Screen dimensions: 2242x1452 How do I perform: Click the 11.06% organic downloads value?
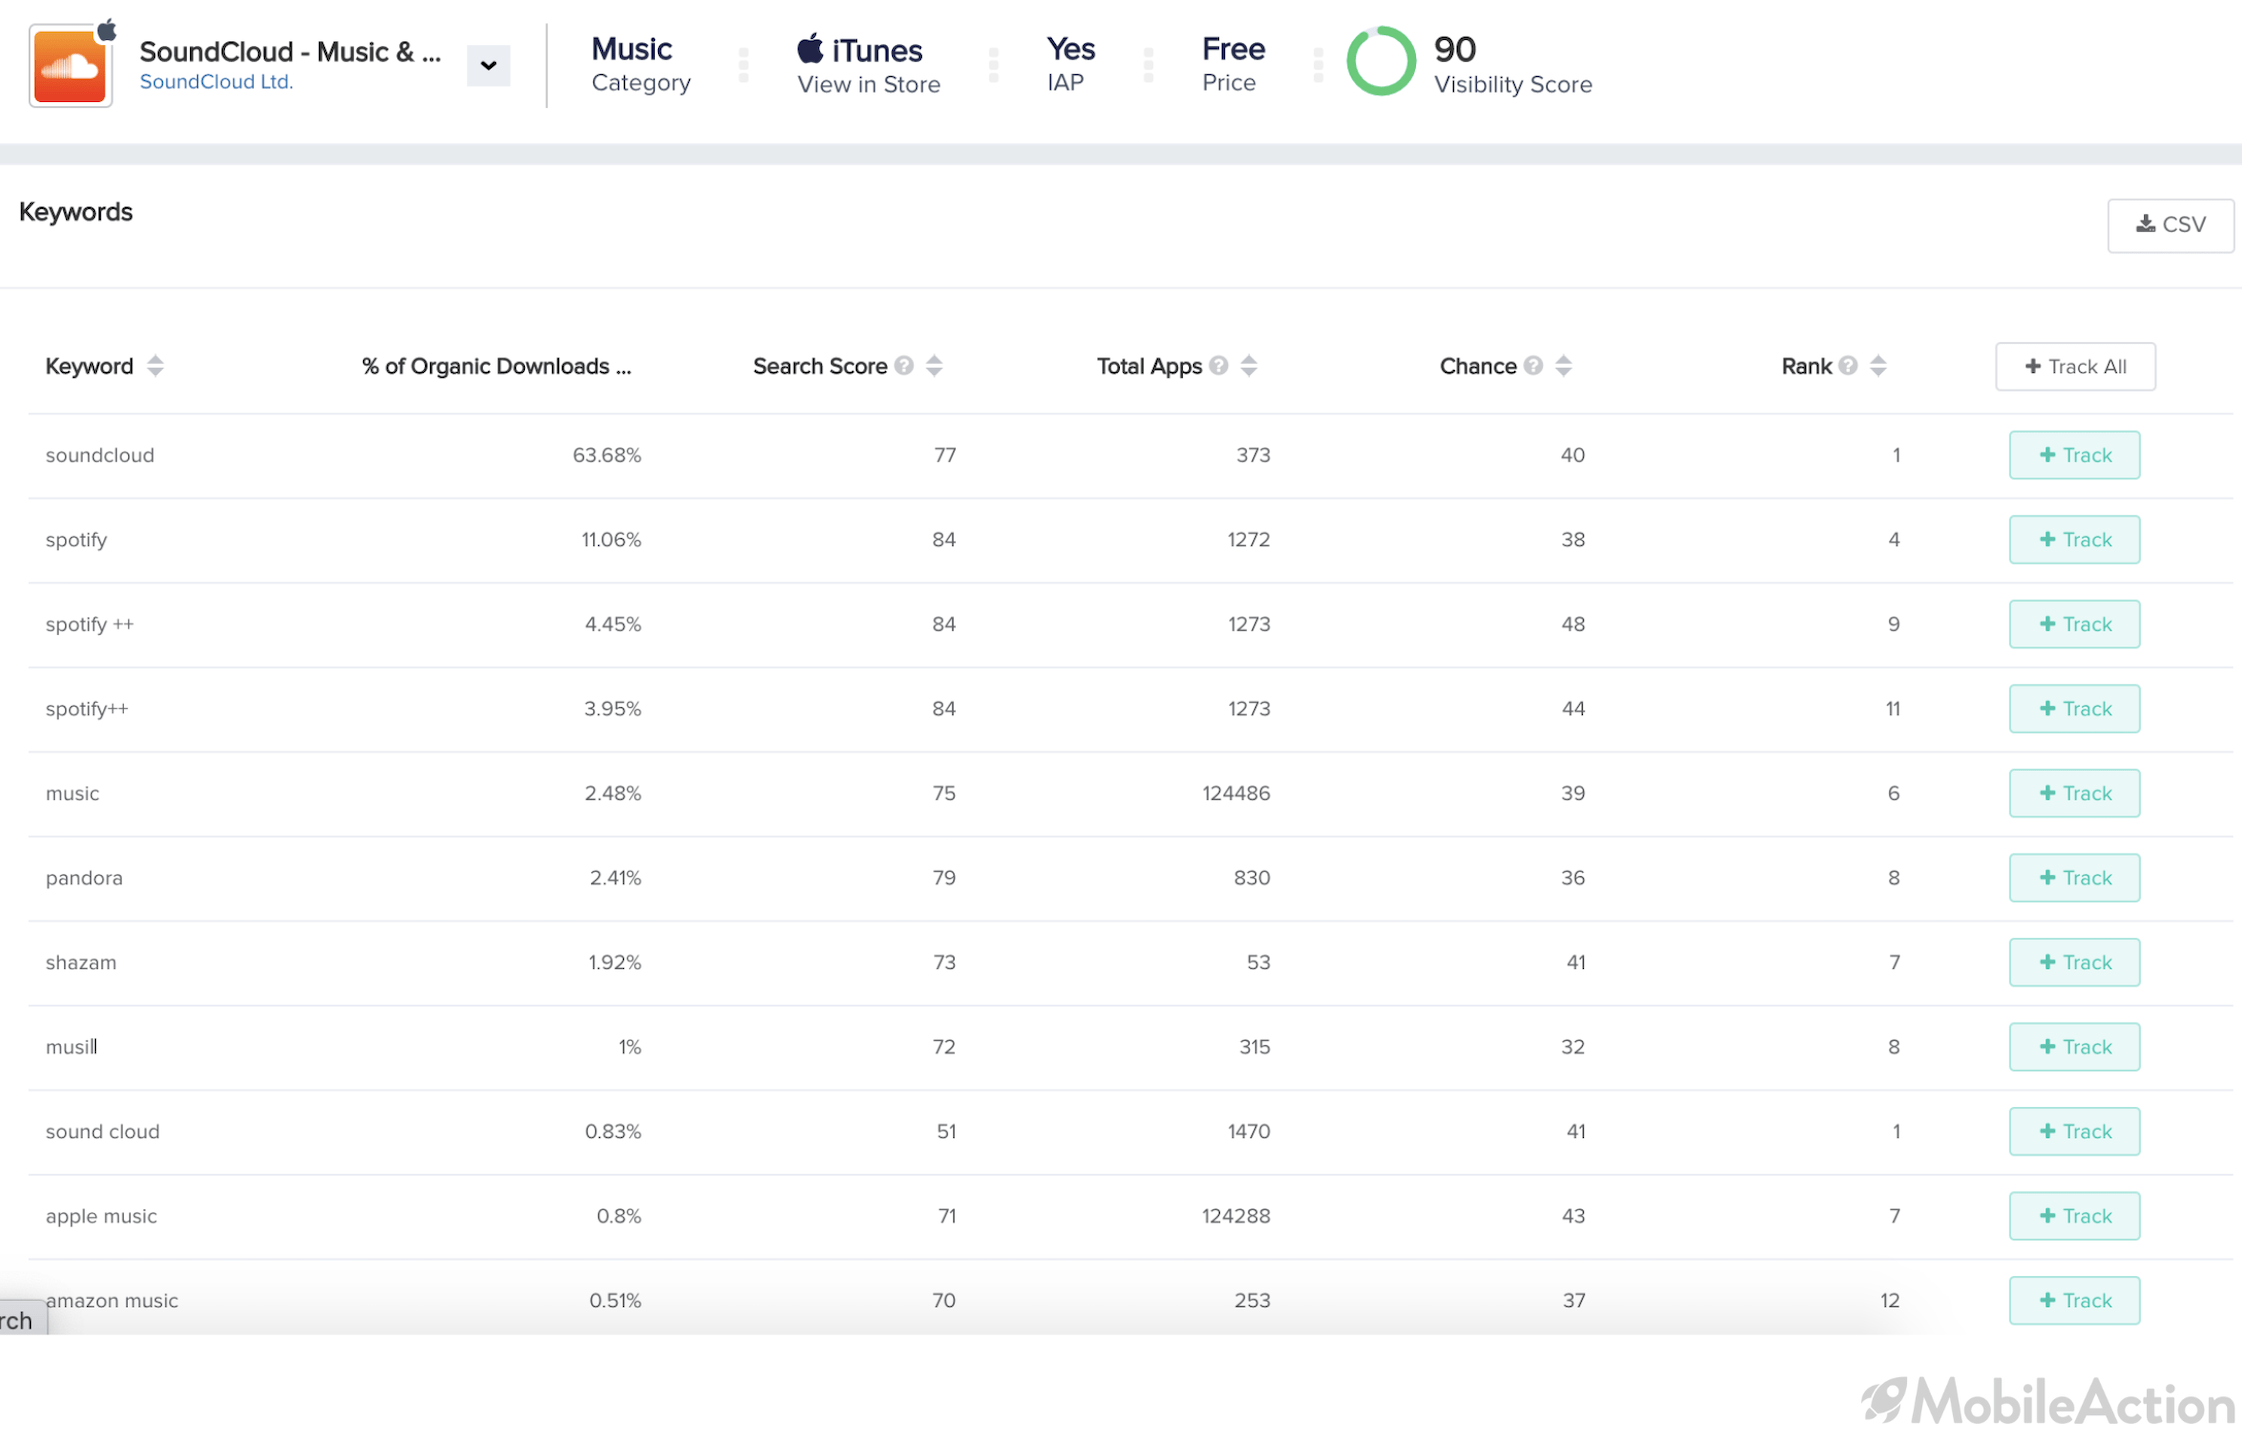click(611, 540)
